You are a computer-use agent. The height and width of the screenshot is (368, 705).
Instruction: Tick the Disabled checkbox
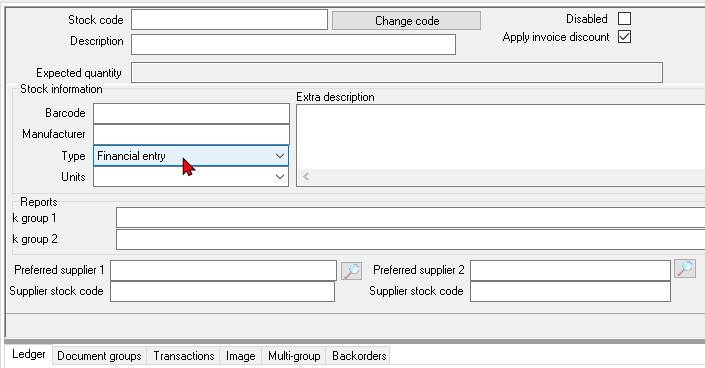coord(625,18)
